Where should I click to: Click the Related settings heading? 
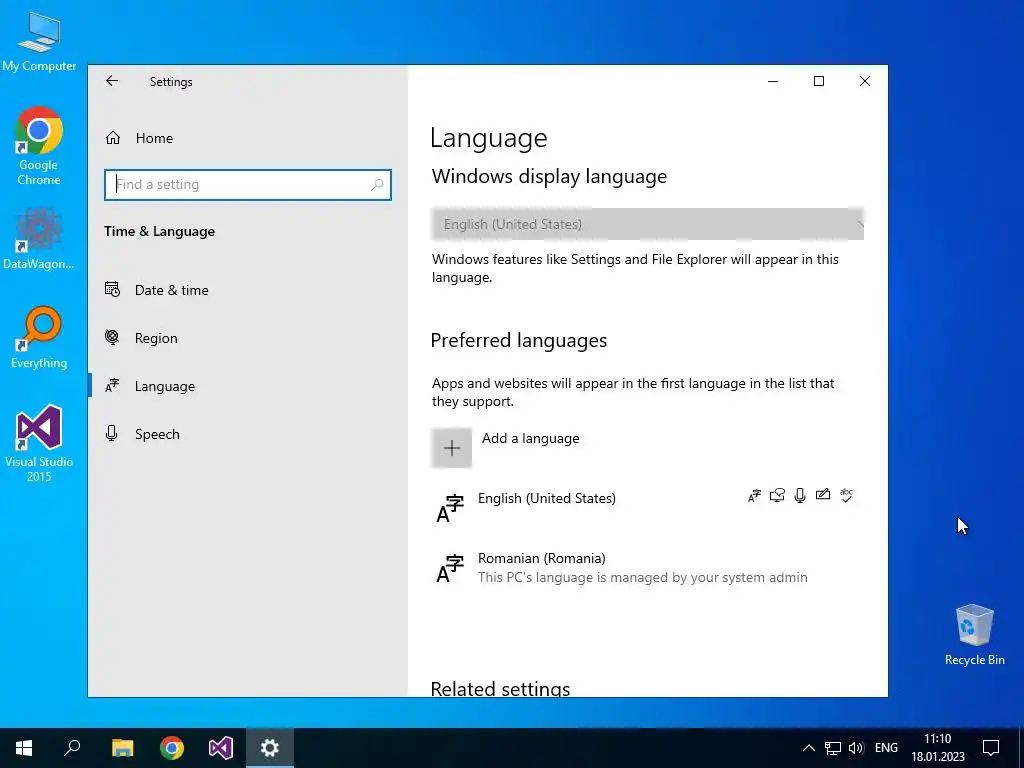pos(500,688)
